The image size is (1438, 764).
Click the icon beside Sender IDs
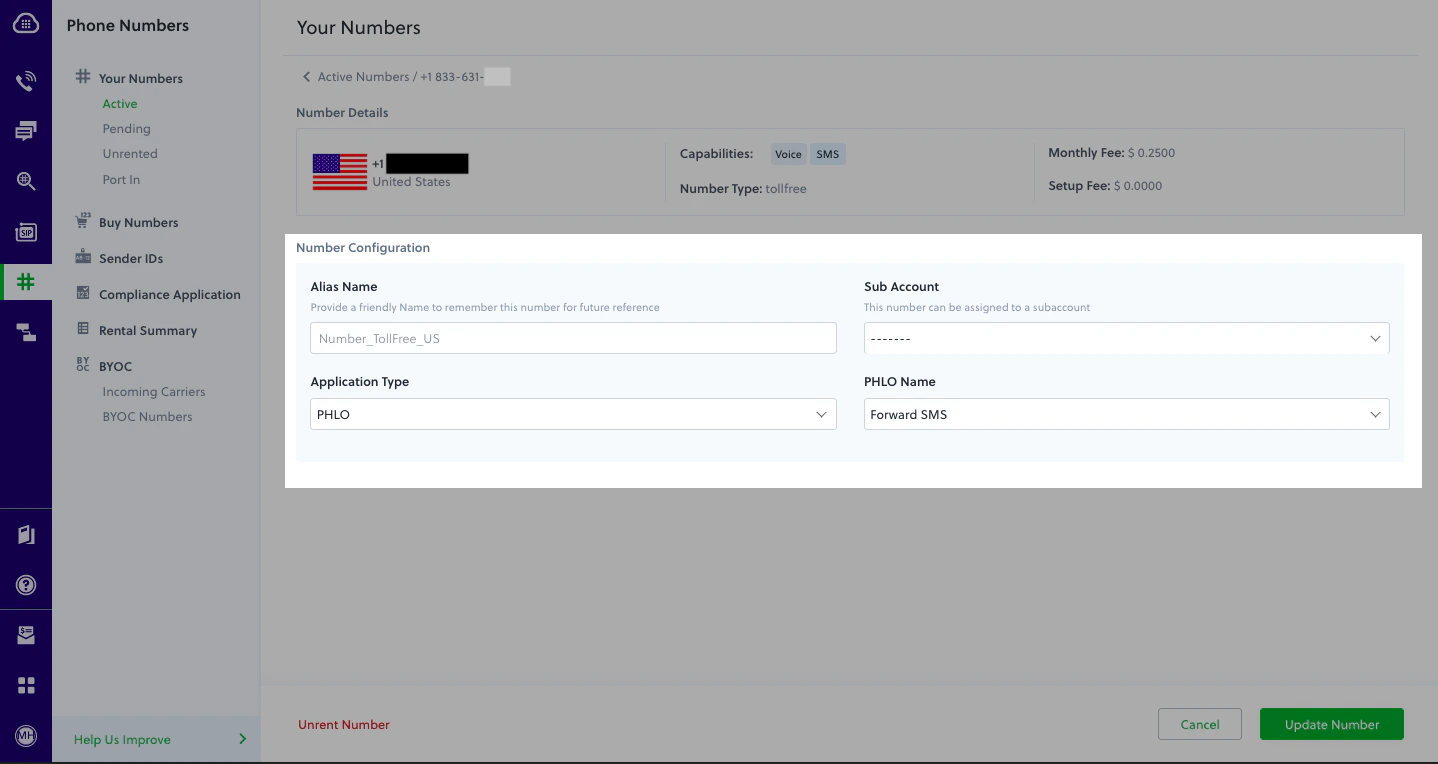(83, 257)
